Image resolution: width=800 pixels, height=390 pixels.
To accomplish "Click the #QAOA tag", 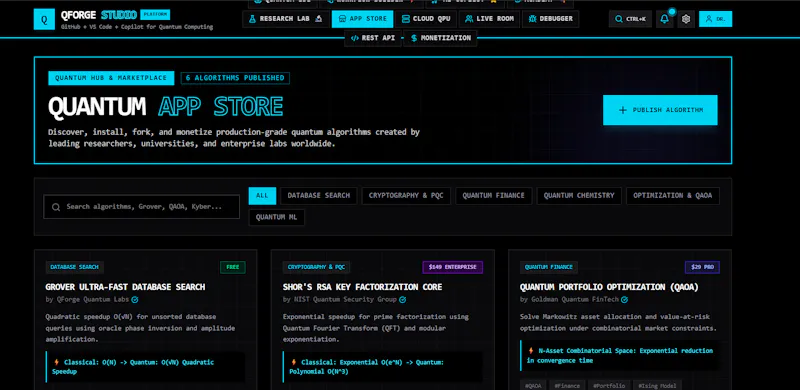I will [533, 385].
